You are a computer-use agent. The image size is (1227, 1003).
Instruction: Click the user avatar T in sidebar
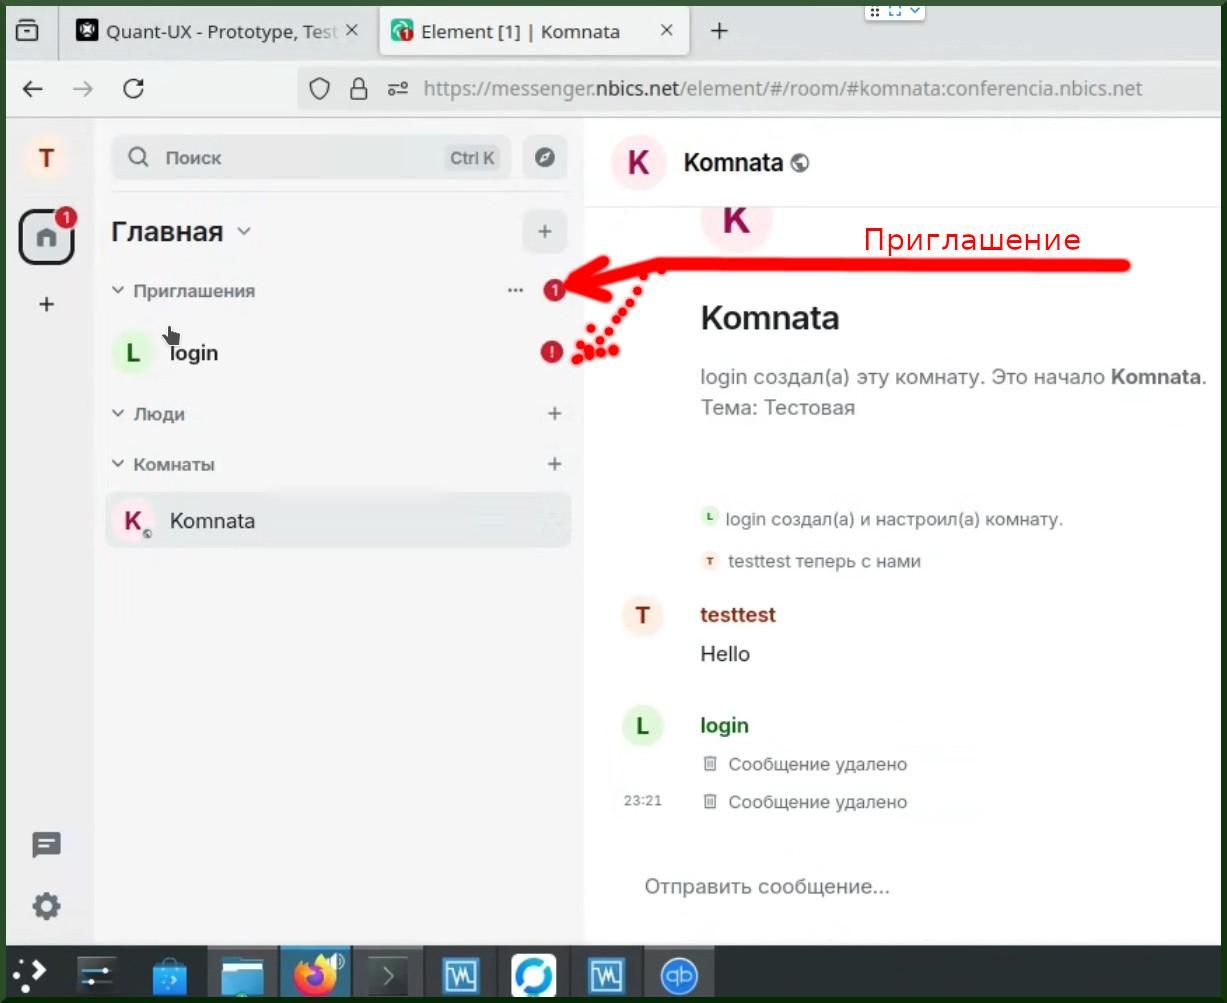[46, 158]
